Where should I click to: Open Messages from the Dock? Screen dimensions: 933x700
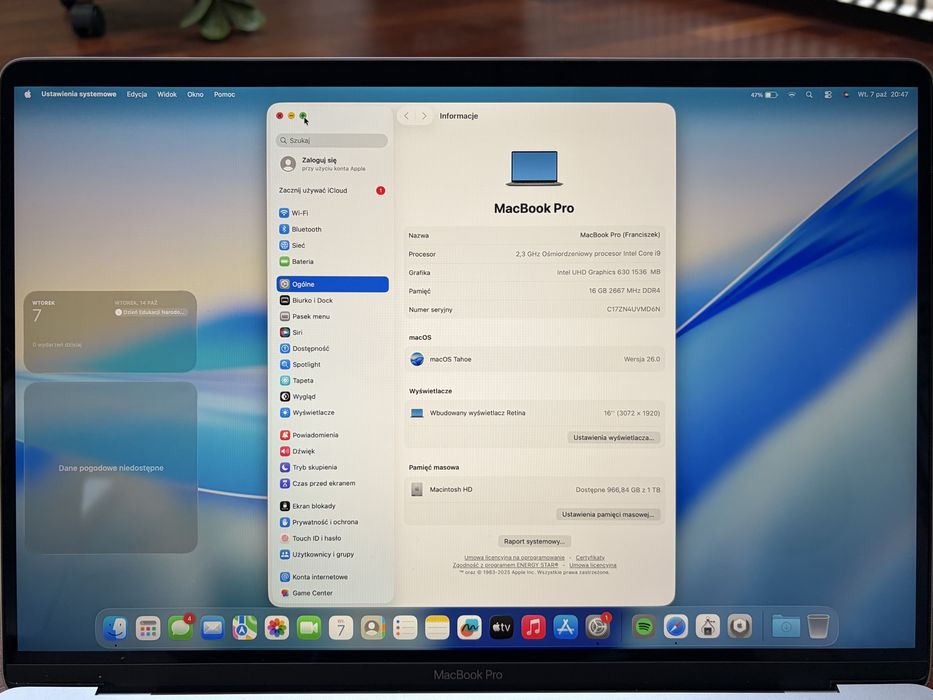[180, 627]
